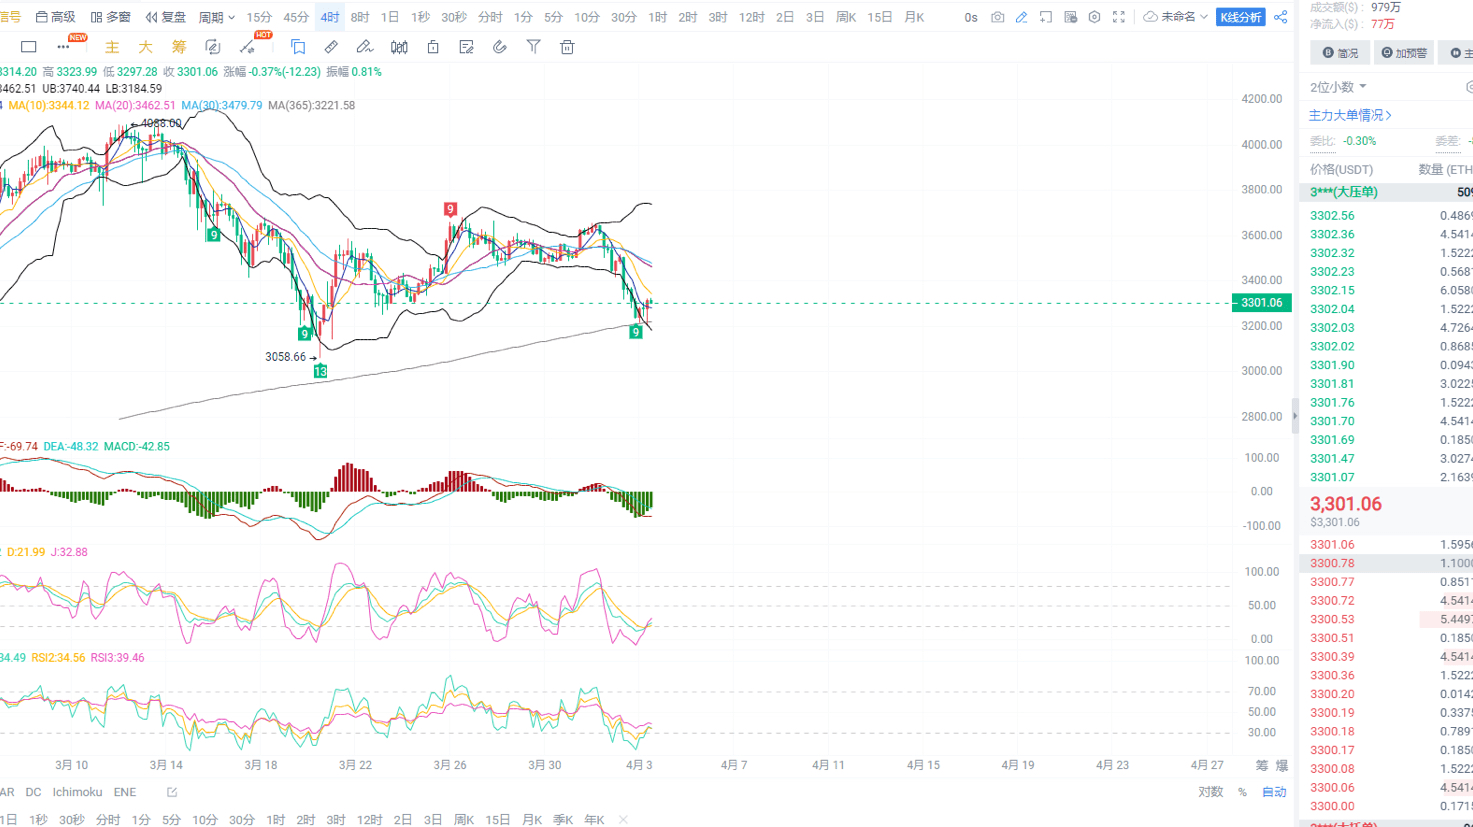
Task: Open the K线分析 button
Action: coord(1241,17)
